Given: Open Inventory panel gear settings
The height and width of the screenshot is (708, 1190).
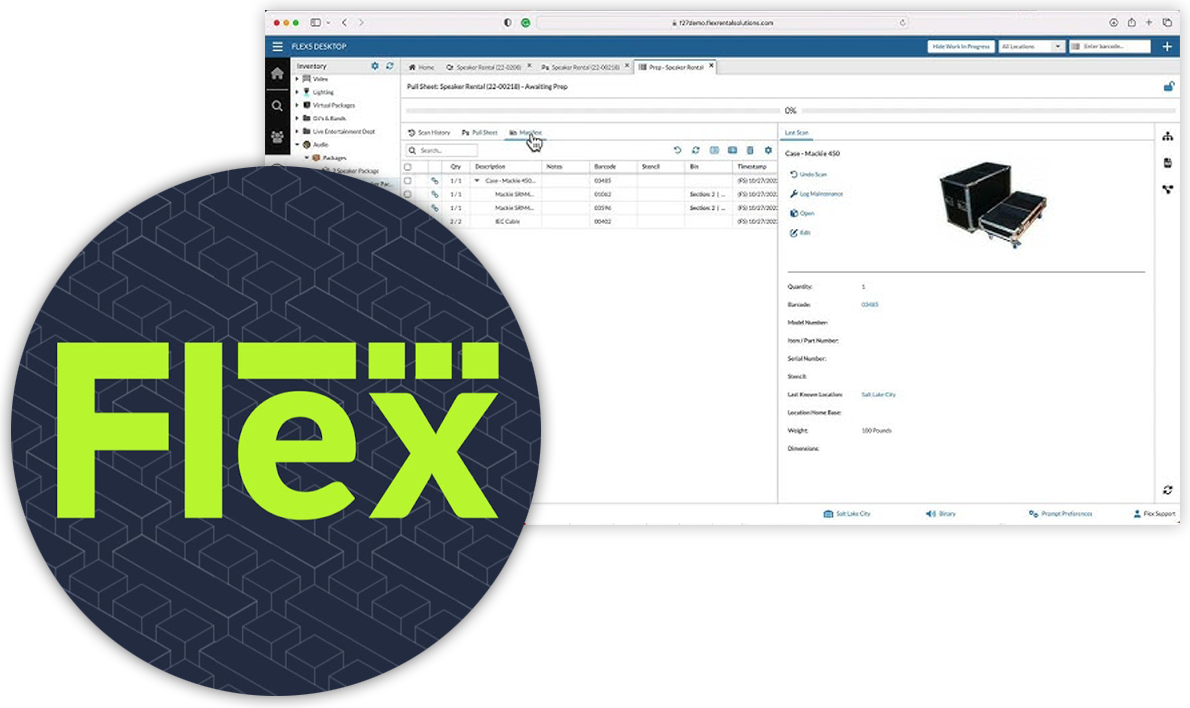Looking at the screenshot, I should coord(375,66).
